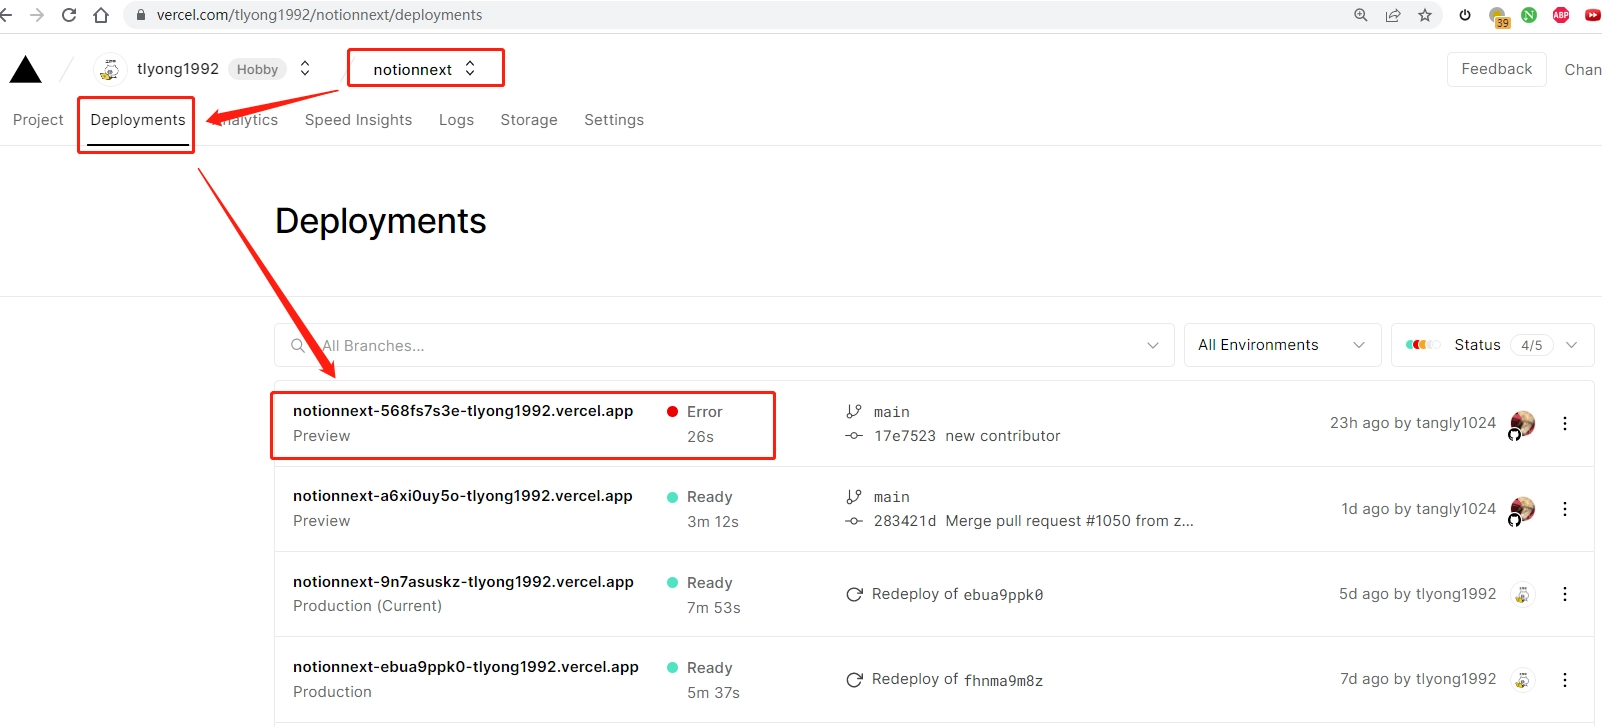
Task: Go to the Speed Insights tab
Action: pyautogui.click(x=358, y=120)
